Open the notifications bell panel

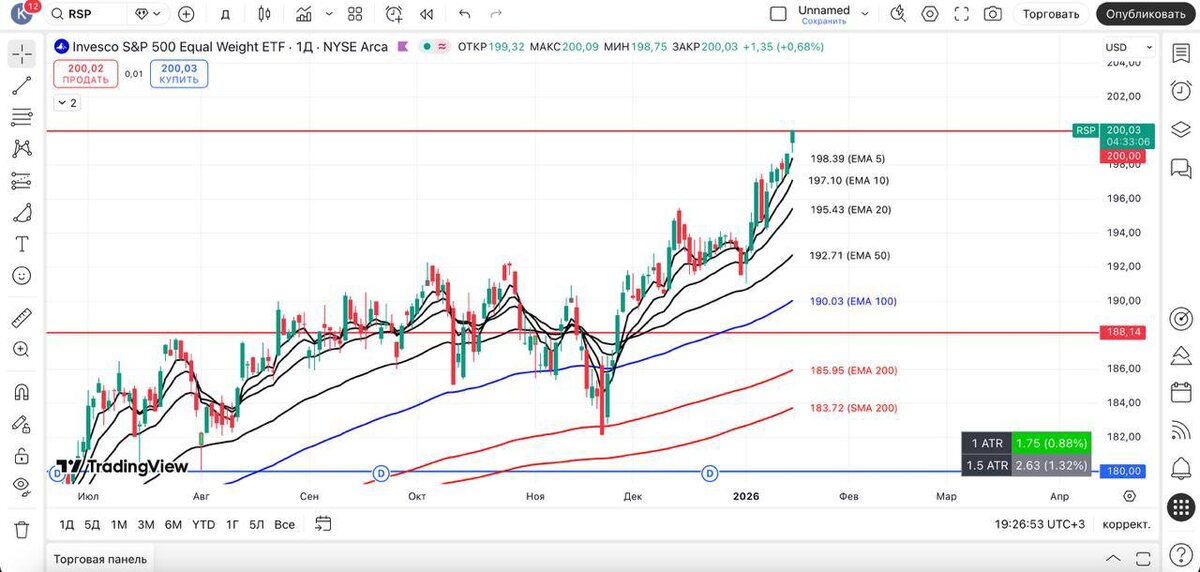pos(1181,467)
